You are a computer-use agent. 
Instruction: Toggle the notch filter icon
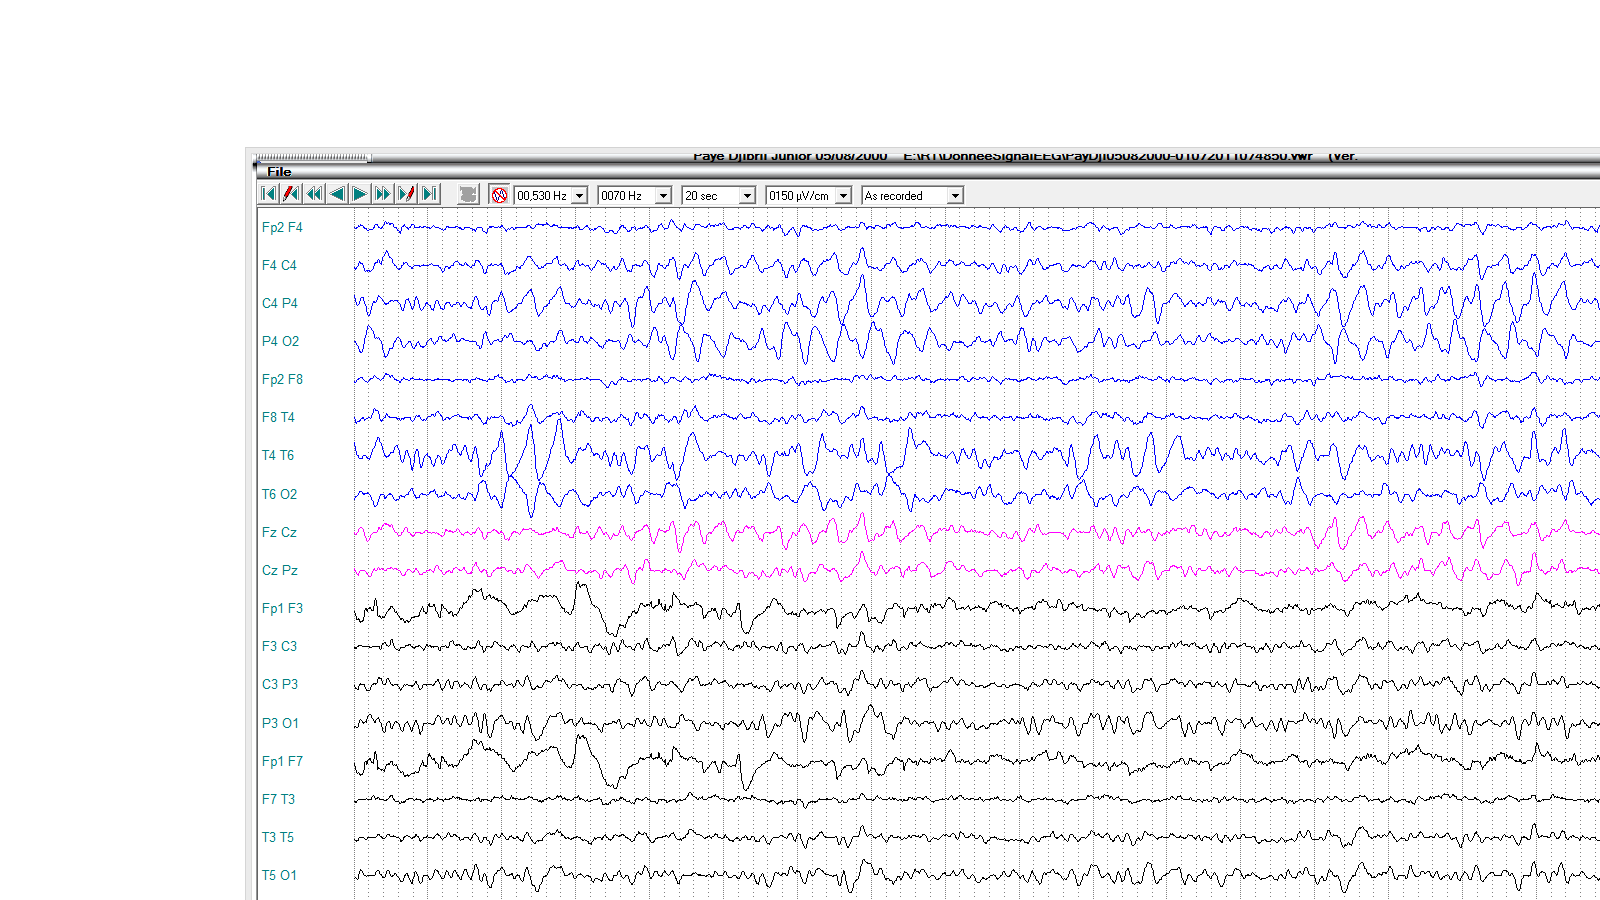coord(499,194)
